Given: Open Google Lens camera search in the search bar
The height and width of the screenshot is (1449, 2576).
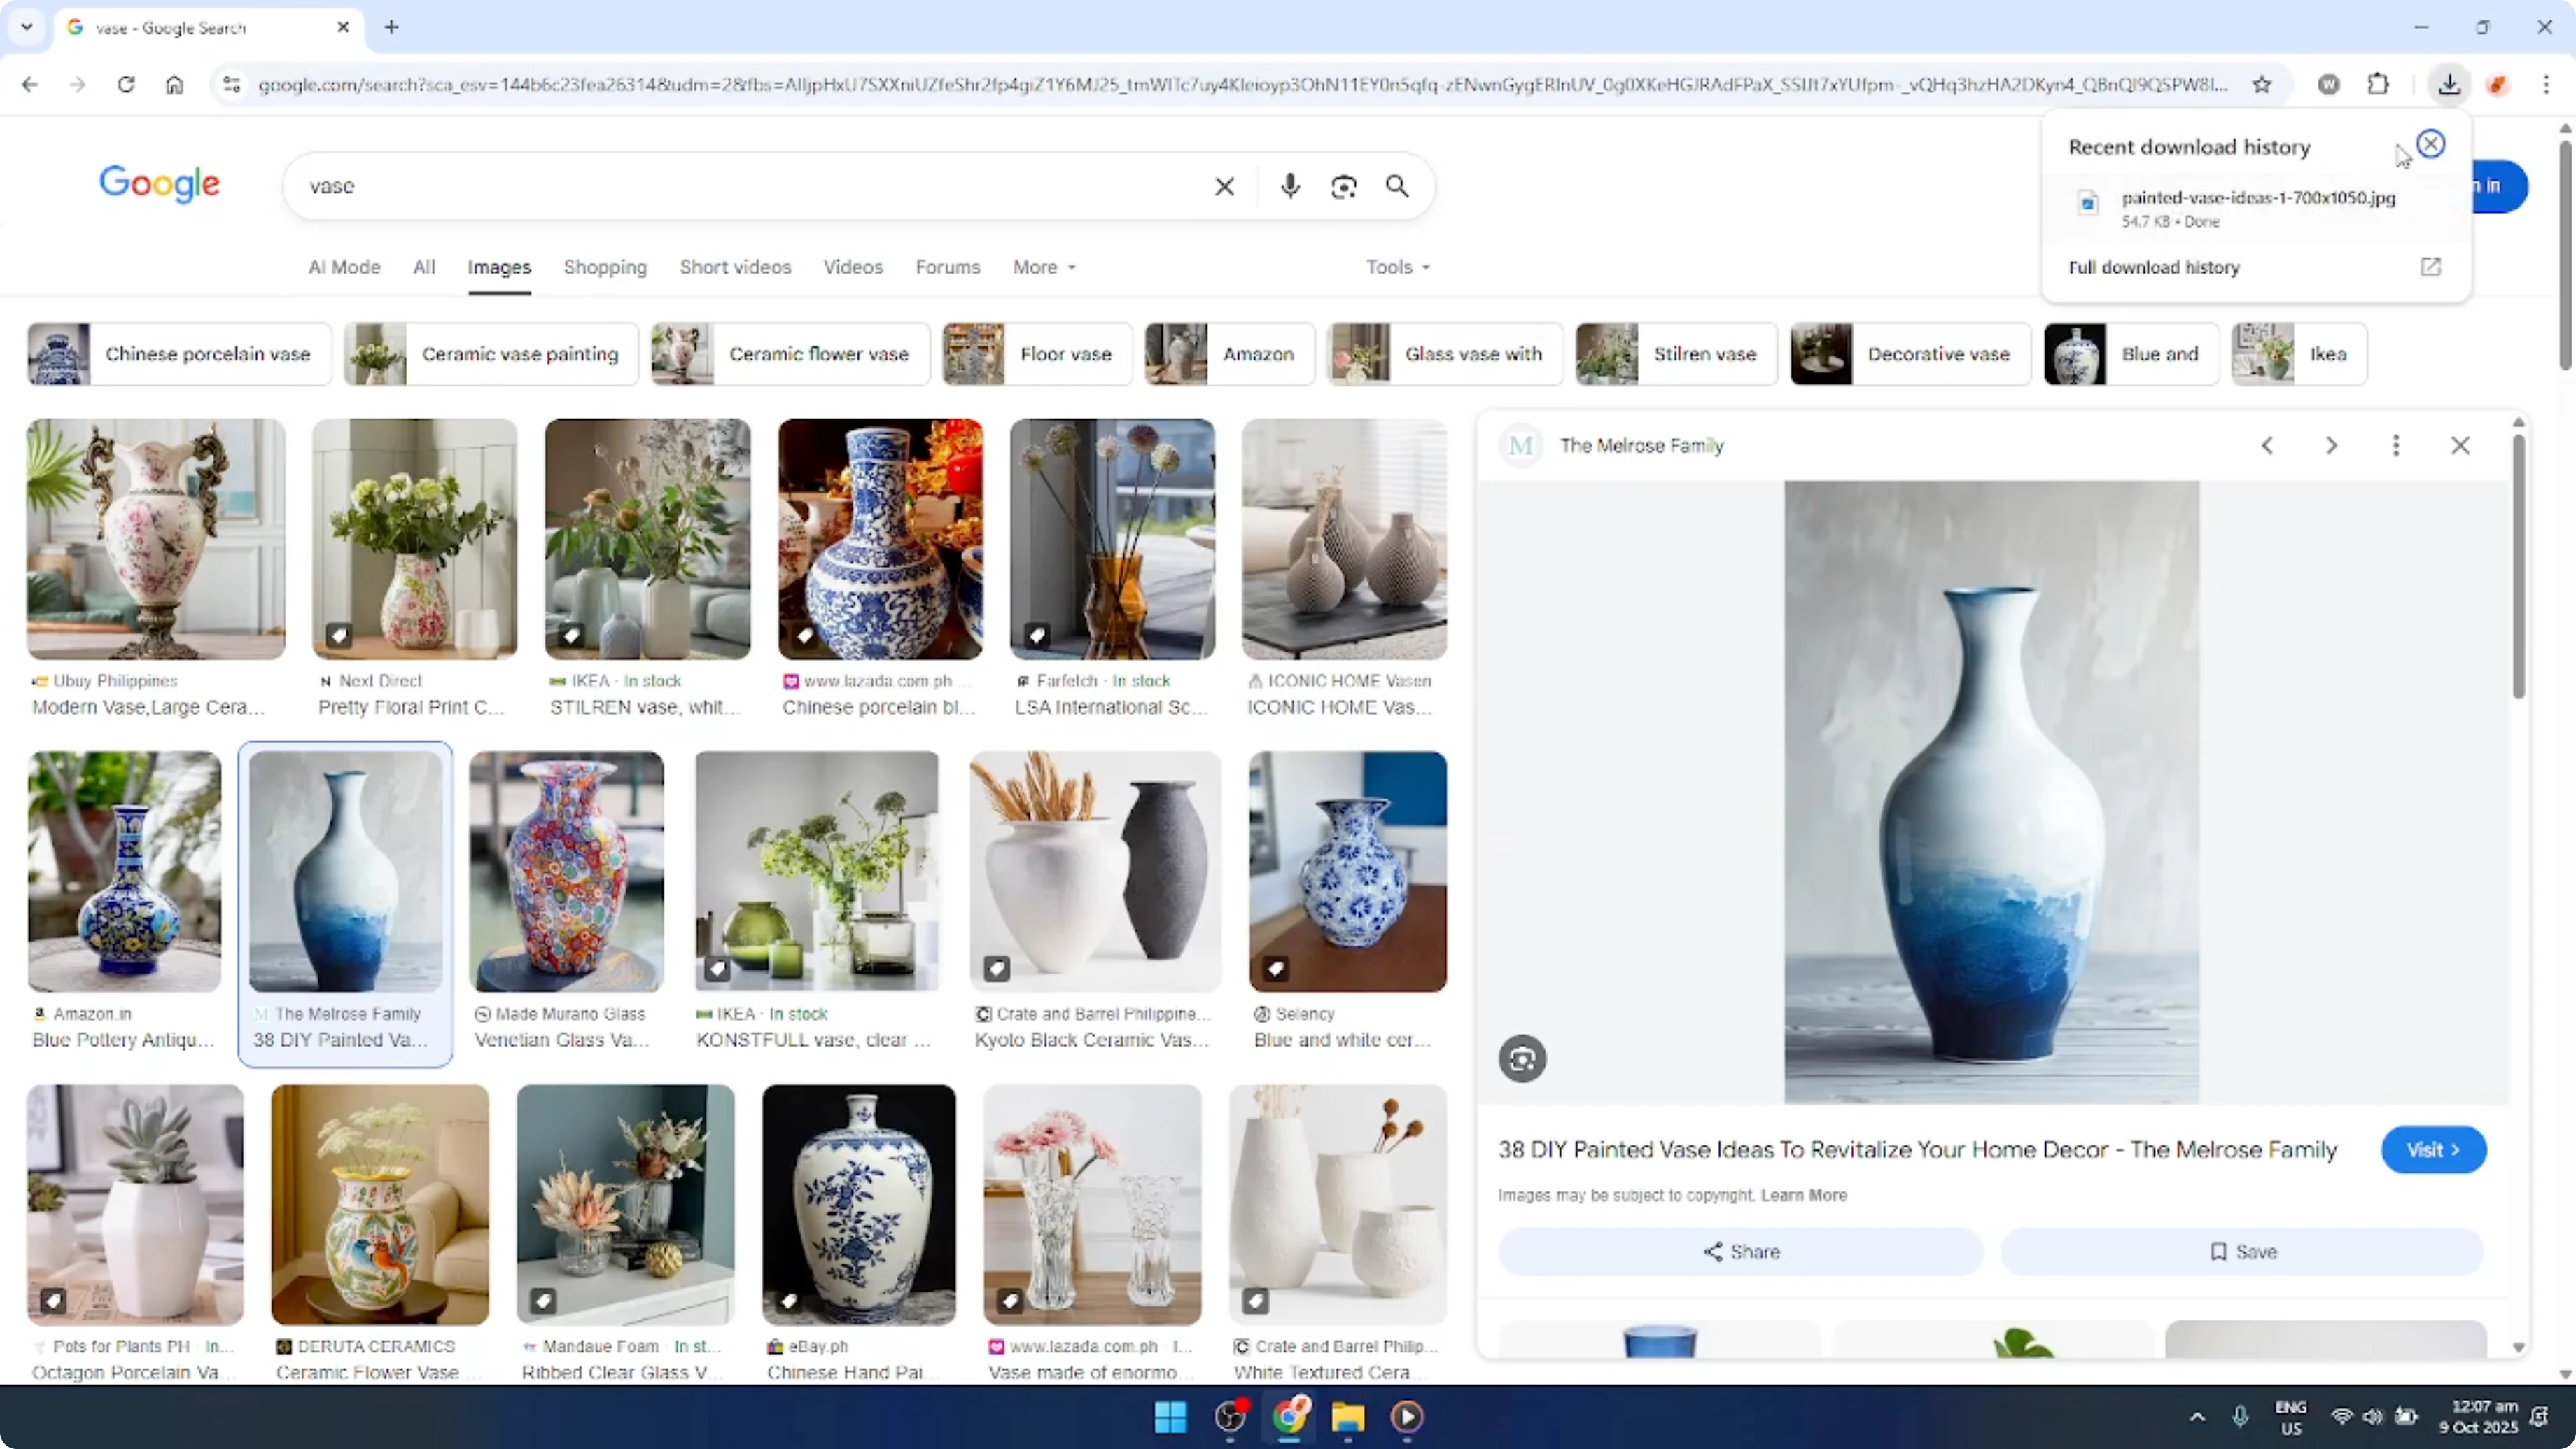Looking at the screenshot, I should click(1344, 186).
